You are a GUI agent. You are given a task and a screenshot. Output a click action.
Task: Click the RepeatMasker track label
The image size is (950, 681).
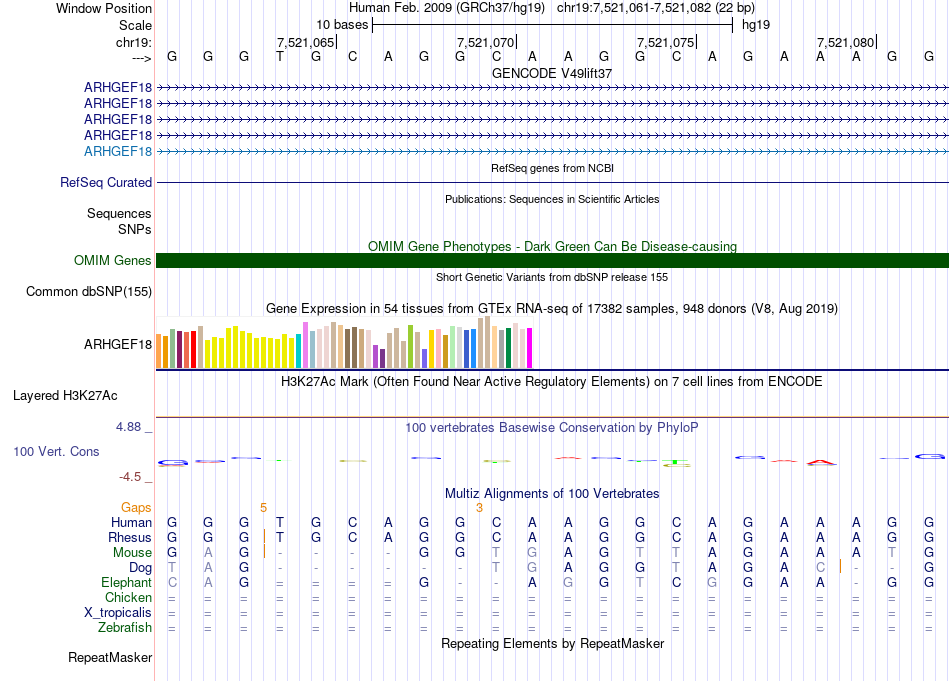(x=110, y=658)
